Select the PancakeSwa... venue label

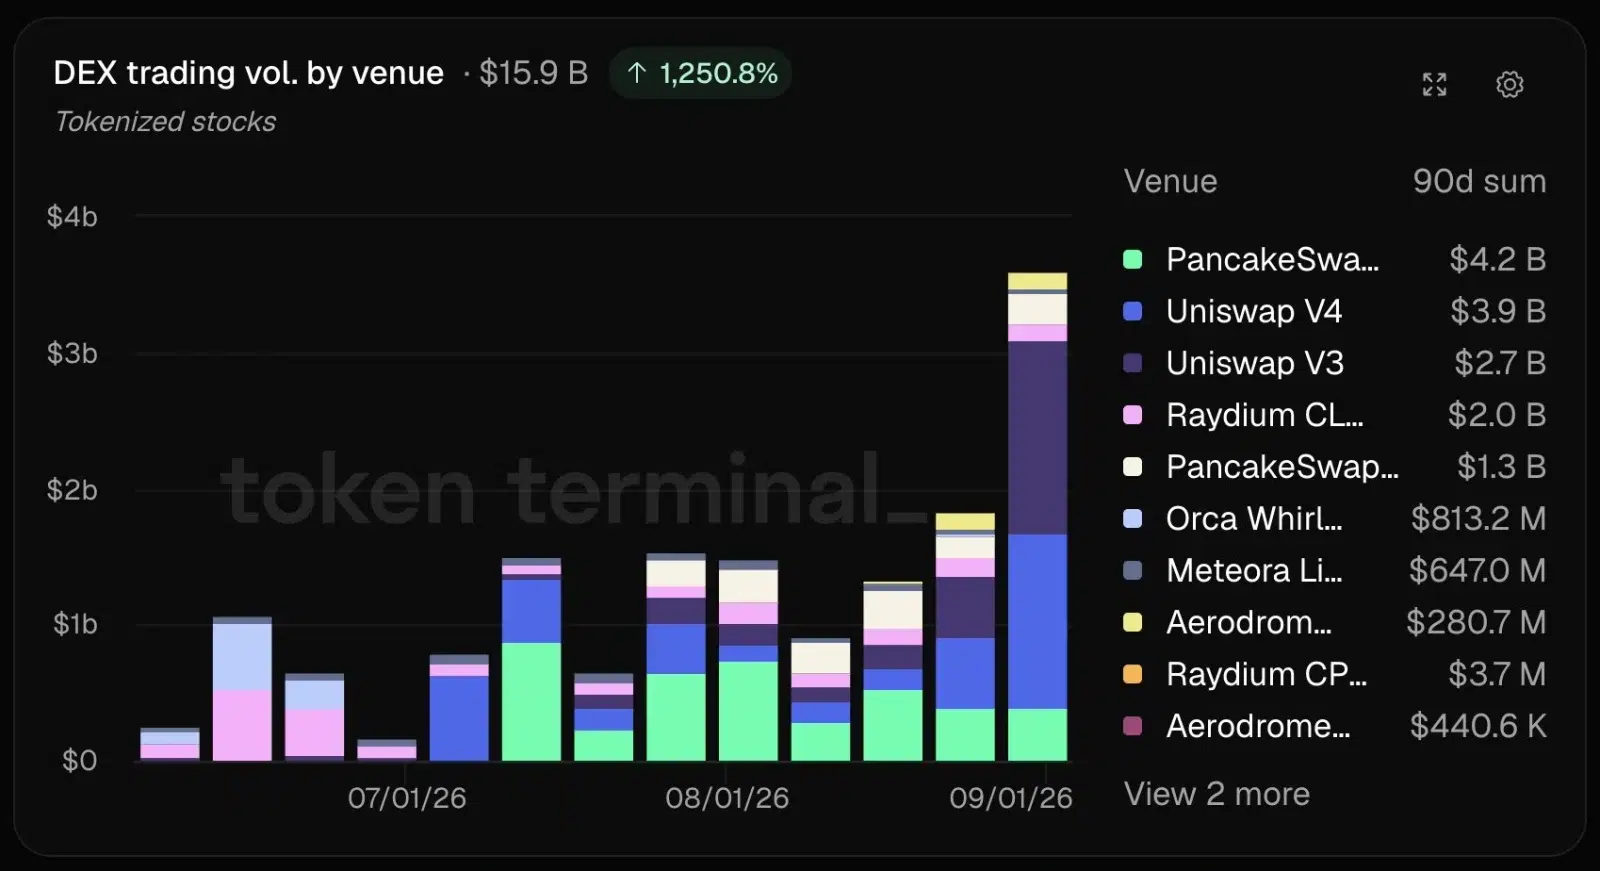tap(1272, 260)
